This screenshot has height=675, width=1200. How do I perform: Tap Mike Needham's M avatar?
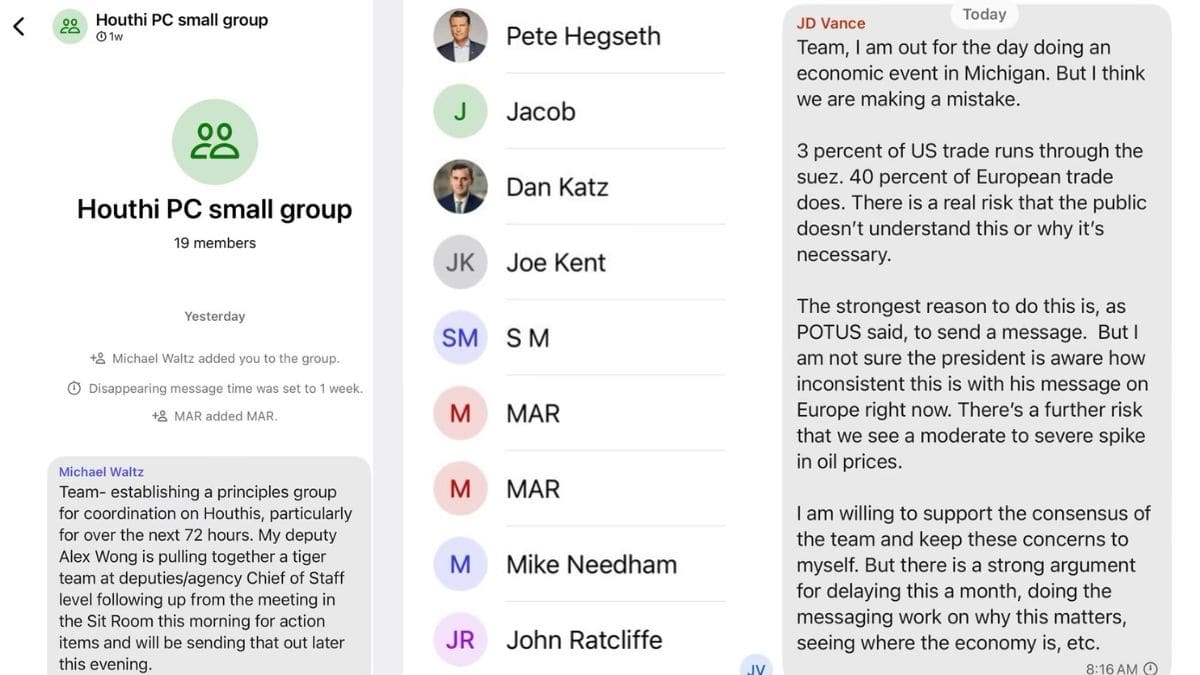pyautogui.click(x=460, y=564)
